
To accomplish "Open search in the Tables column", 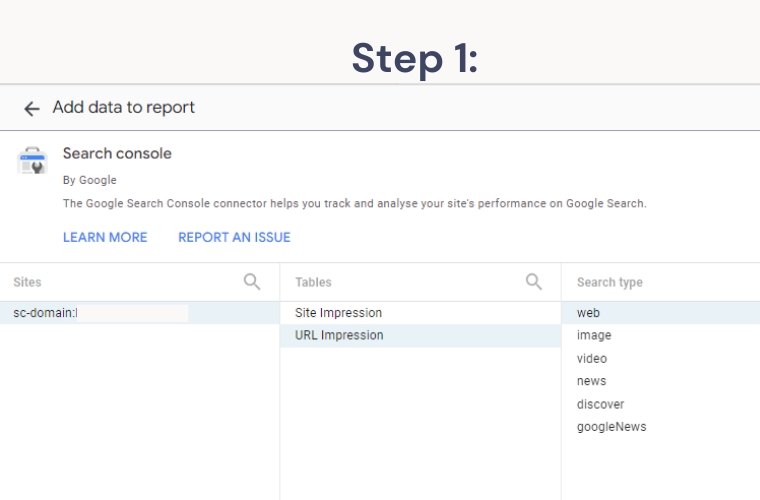I will point(534,281).
